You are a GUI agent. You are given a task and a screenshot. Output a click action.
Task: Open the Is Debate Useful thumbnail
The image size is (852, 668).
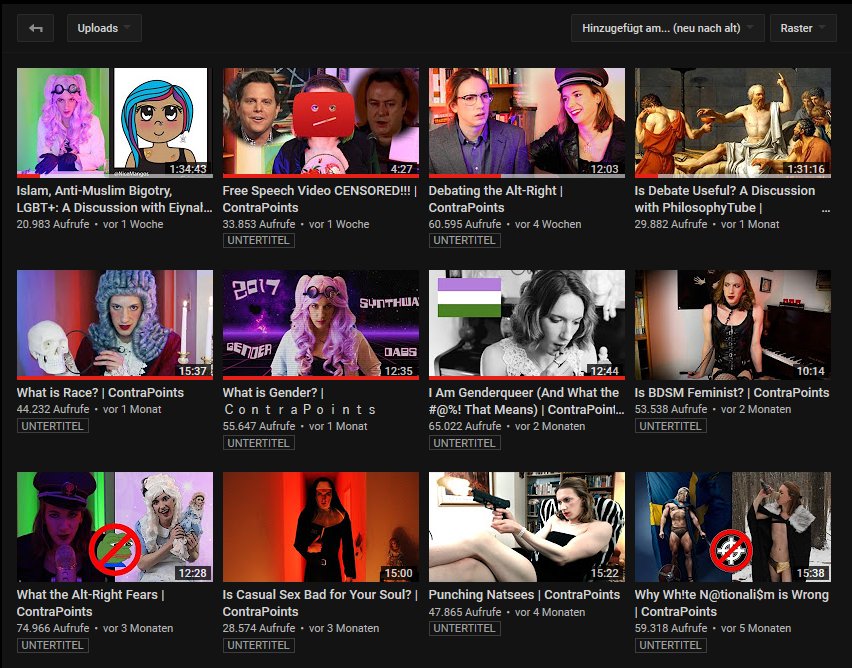[x=732, y=122]
